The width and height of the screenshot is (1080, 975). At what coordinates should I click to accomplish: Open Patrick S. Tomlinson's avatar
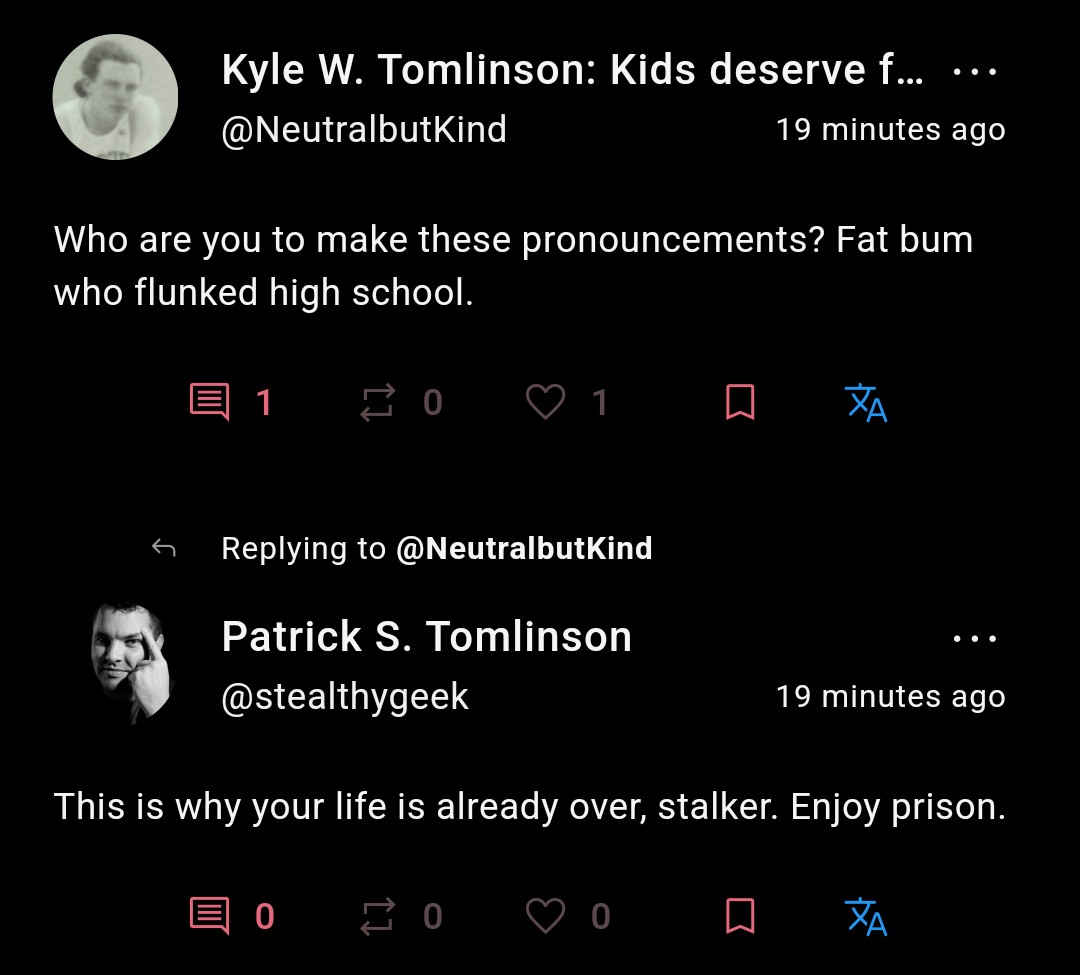coord(131,663)
